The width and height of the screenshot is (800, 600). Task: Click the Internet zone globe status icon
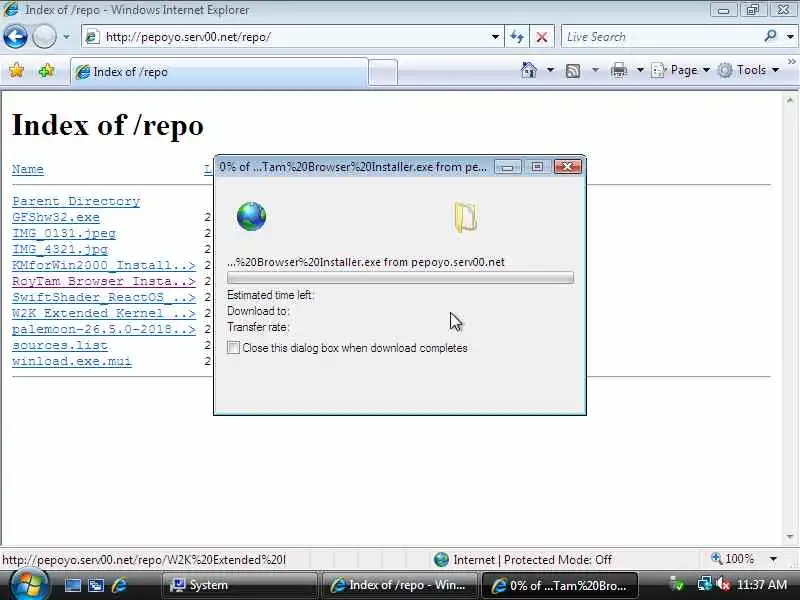coord(441,560)
